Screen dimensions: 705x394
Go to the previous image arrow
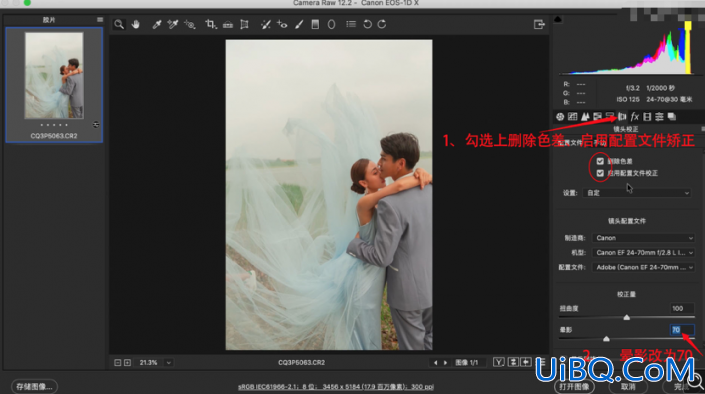[x=435, y=363]
